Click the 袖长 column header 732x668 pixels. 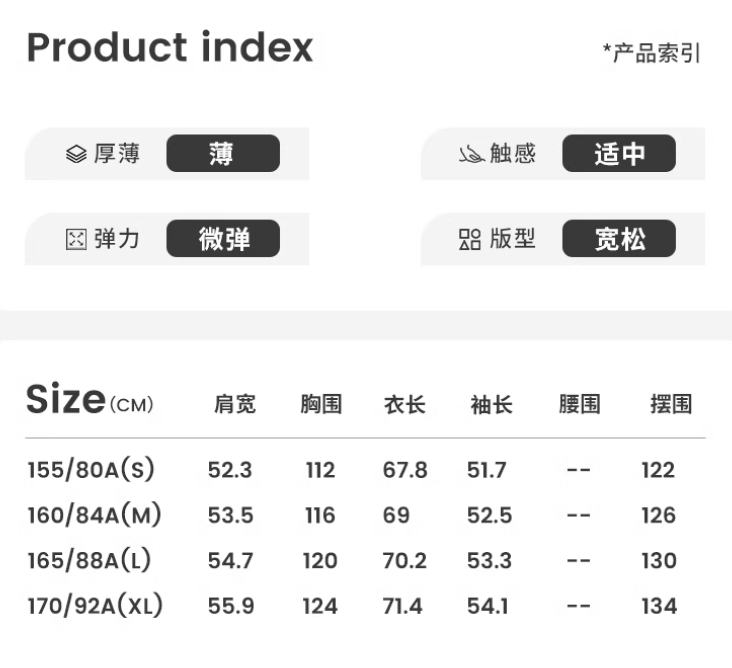pyautogui.click(x=491, y=404)
